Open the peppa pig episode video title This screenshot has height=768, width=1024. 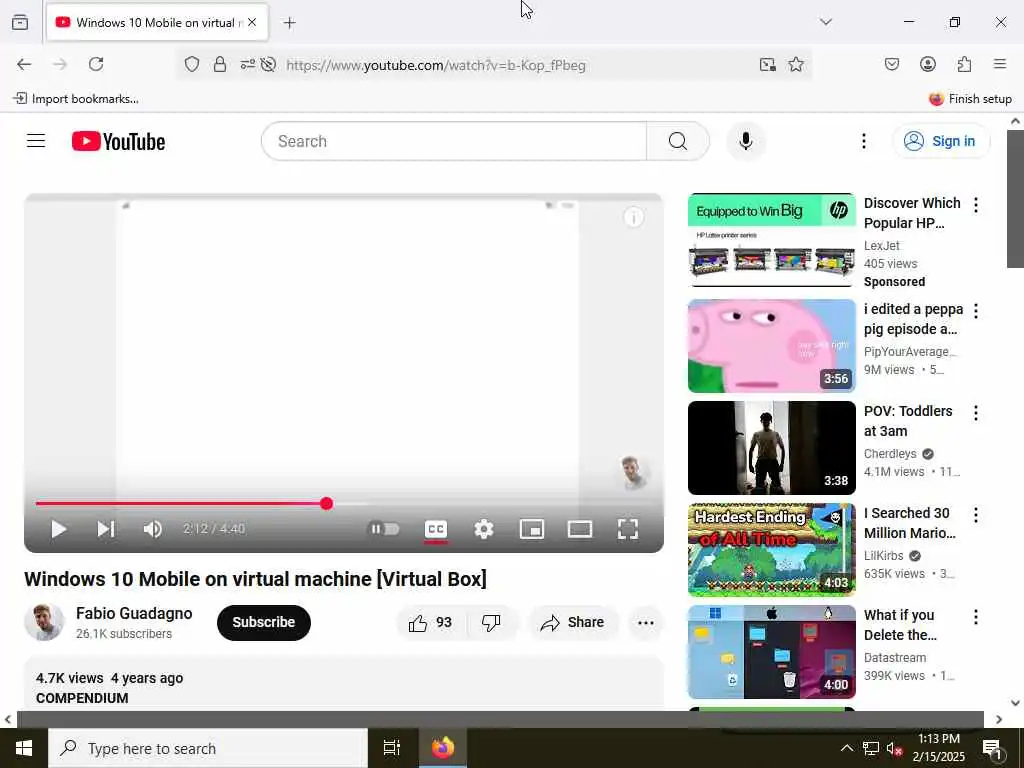913,319
